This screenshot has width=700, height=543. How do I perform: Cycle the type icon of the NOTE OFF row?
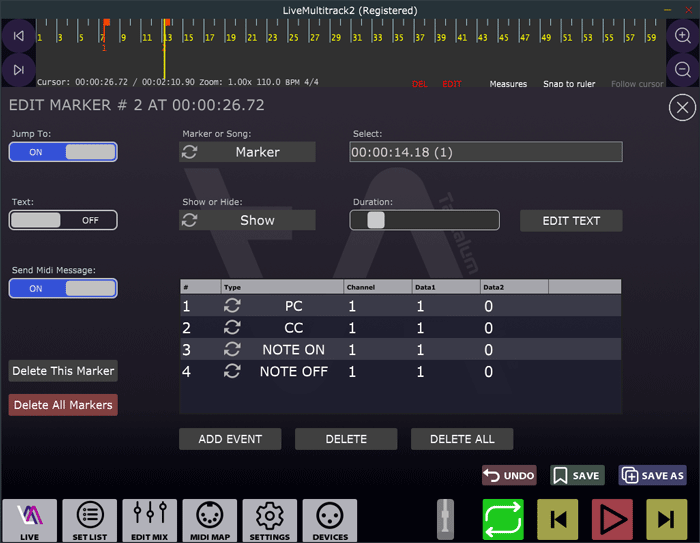[232, 371]
